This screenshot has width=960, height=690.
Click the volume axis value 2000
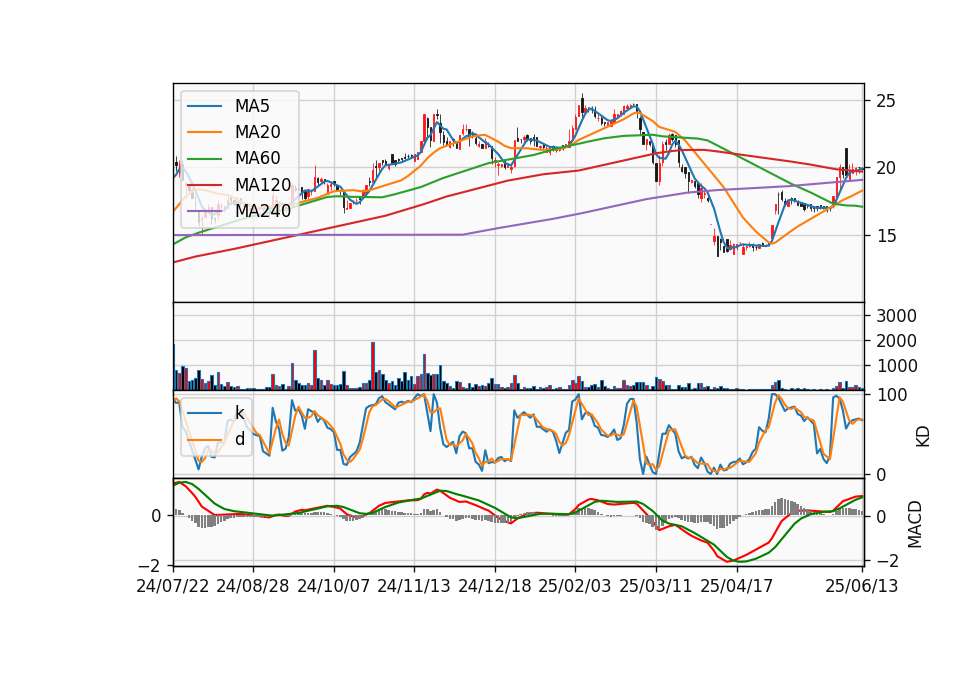pyautogui.click(x=896, y=341)
